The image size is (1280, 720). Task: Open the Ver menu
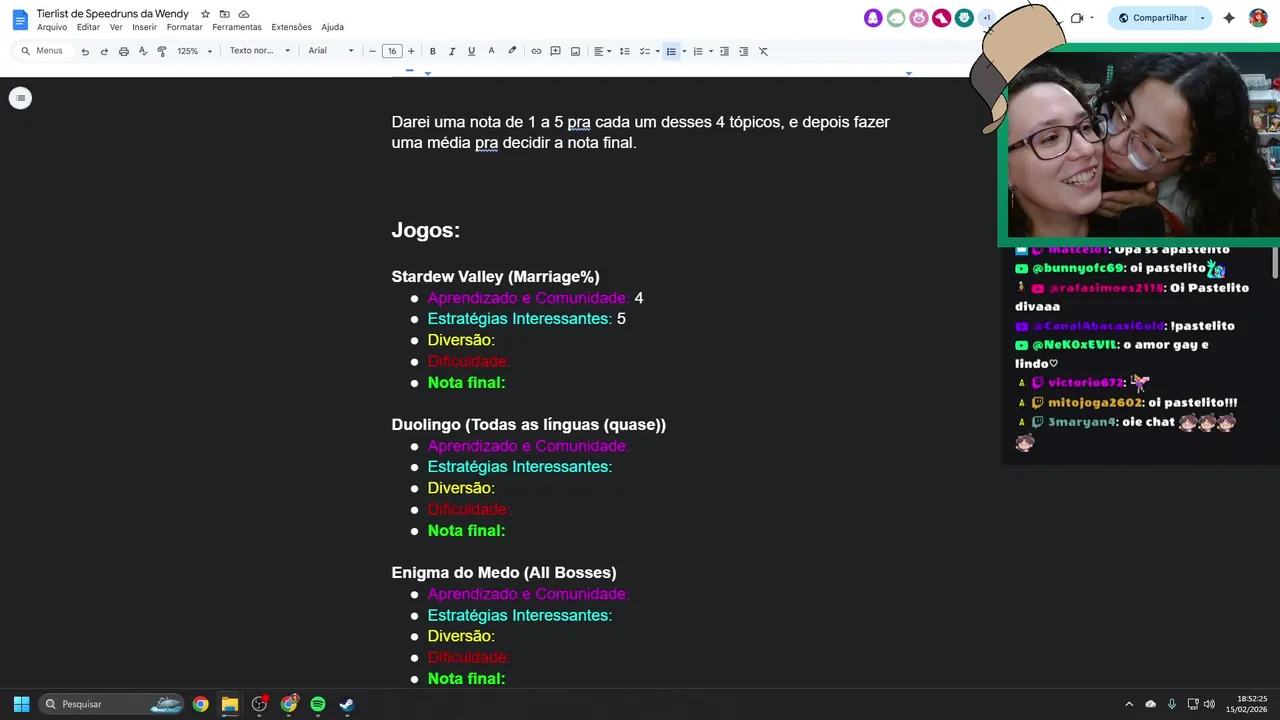pos(116,27)
